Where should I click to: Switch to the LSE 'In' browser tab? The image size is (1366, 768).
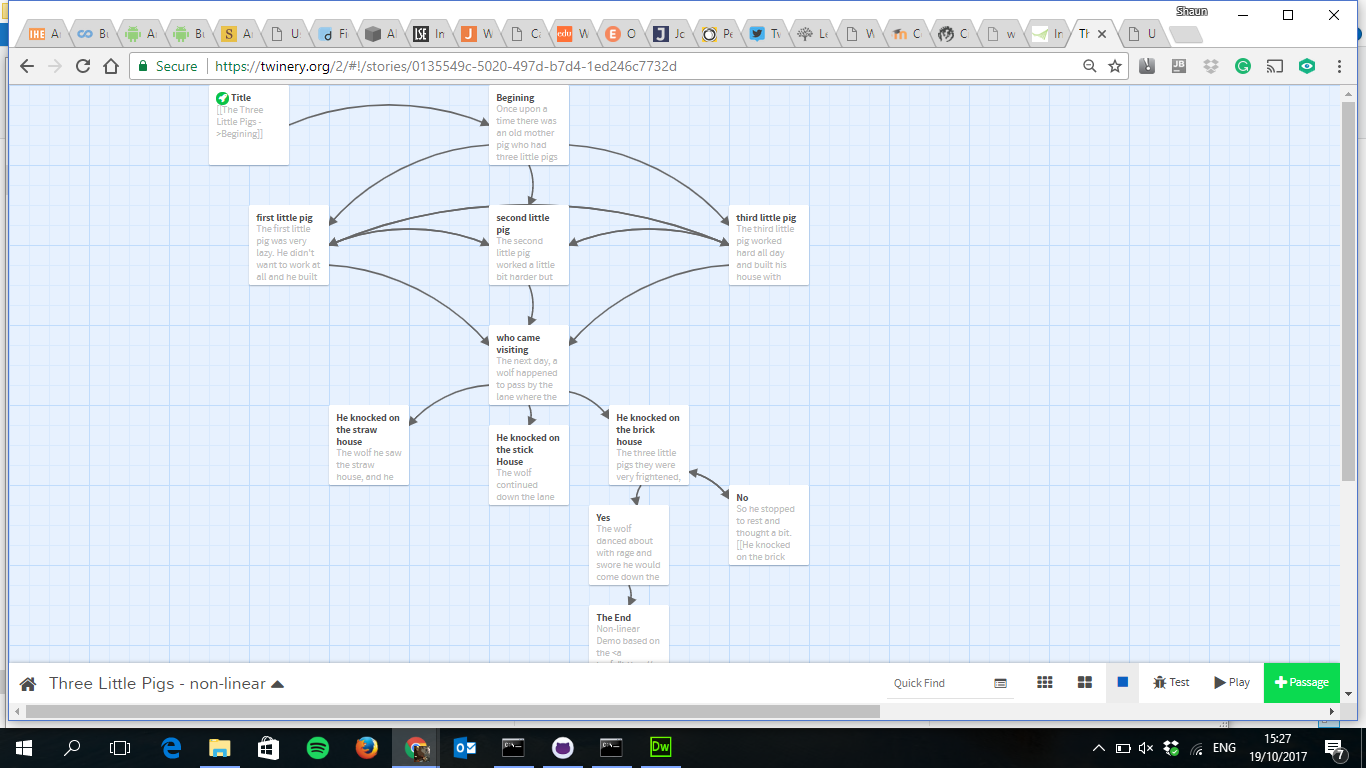tap(429, 34)
